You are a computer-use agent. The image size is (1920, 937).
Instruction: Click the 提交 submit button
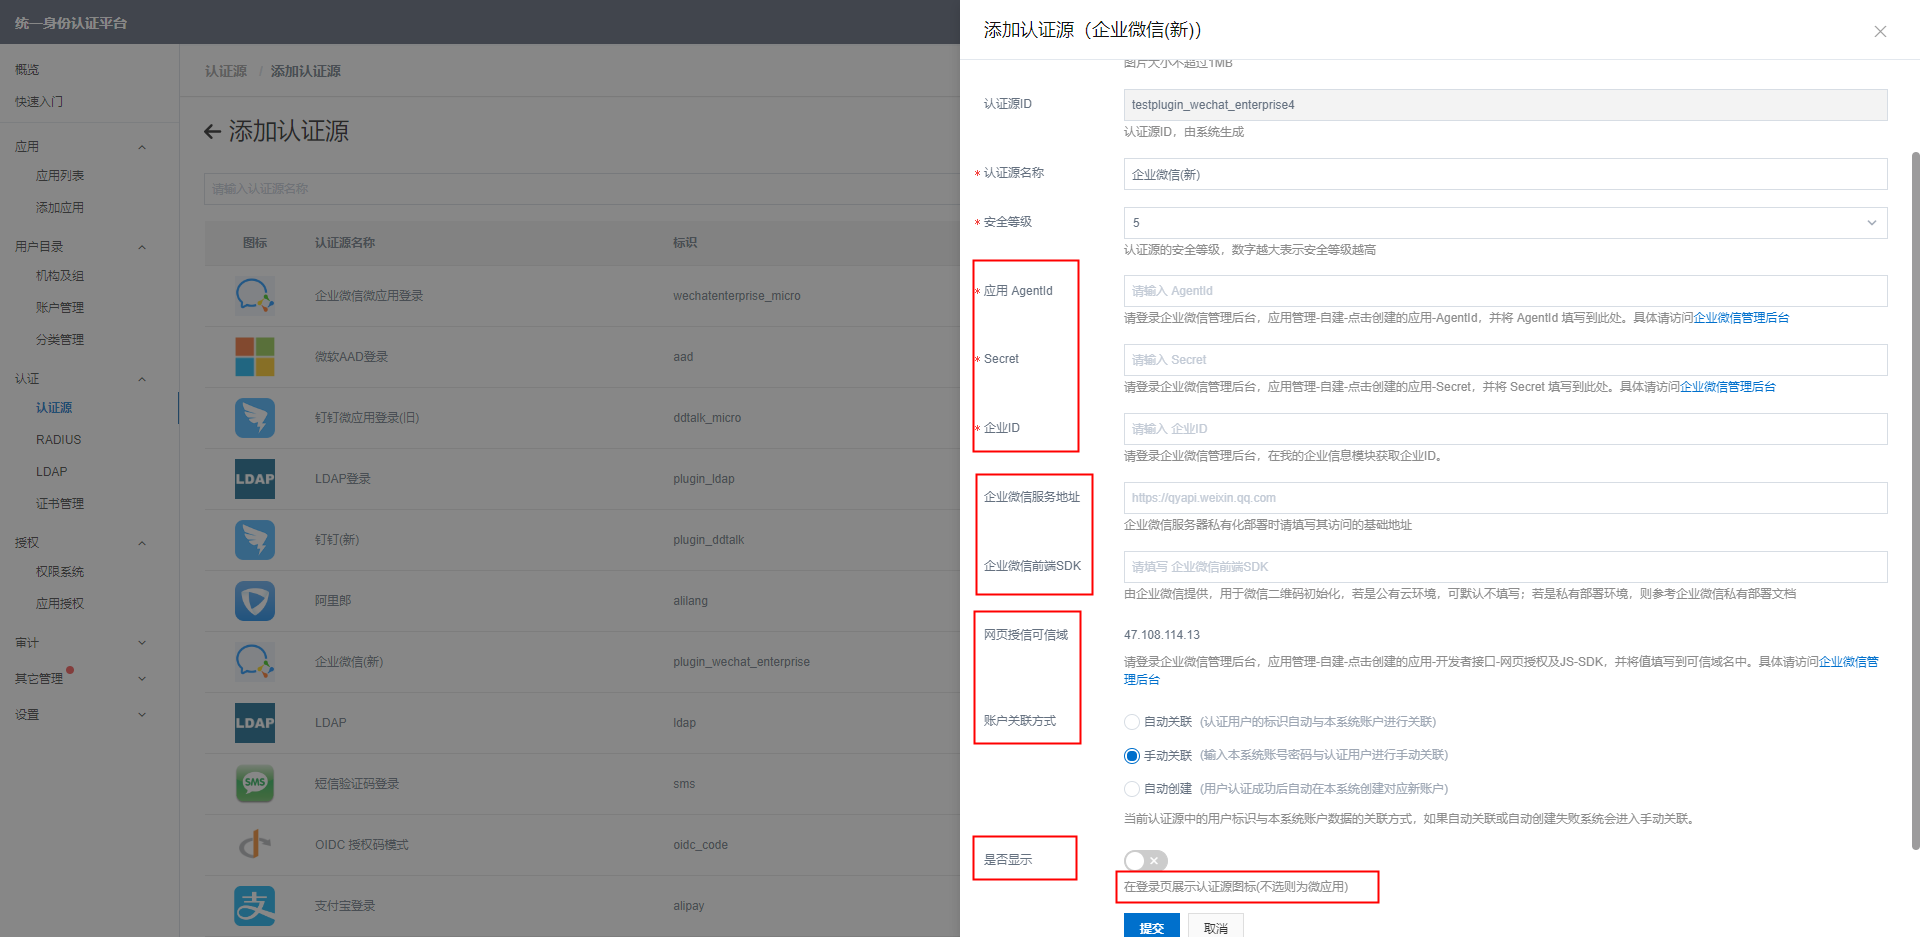click(x=1151, y=926)
